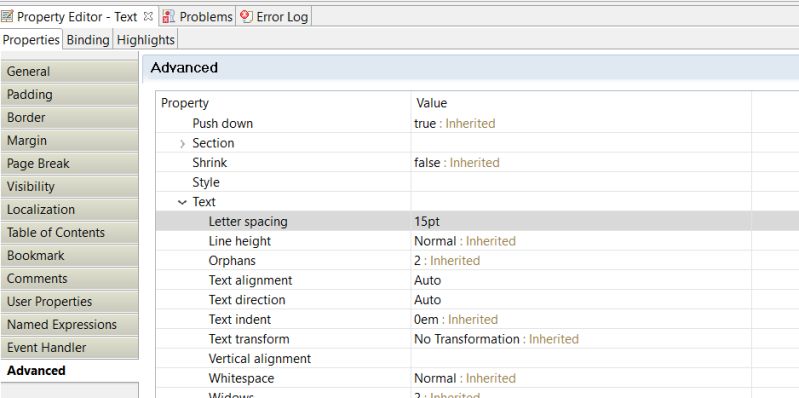Select the Advanced category
The height and width of the screenshot is (398, 799).
point(69,370)
